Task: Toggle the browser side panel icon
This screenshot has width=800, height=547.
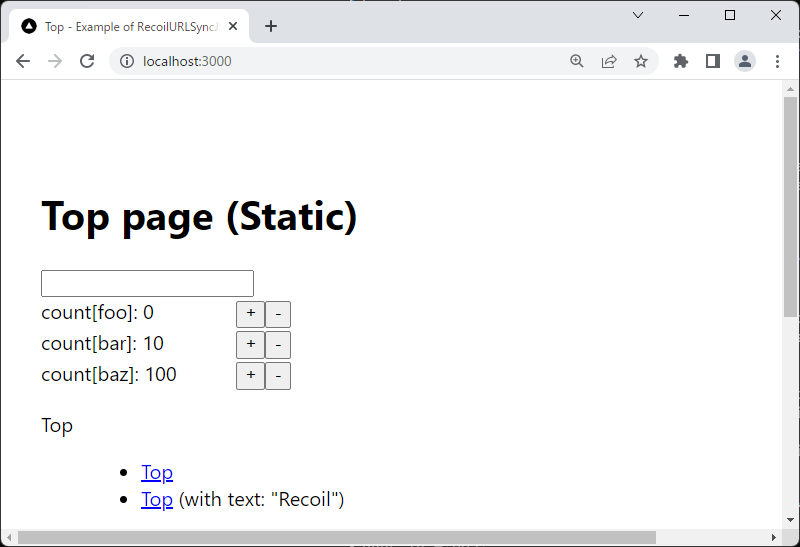Action: click(x=713, y=61)
